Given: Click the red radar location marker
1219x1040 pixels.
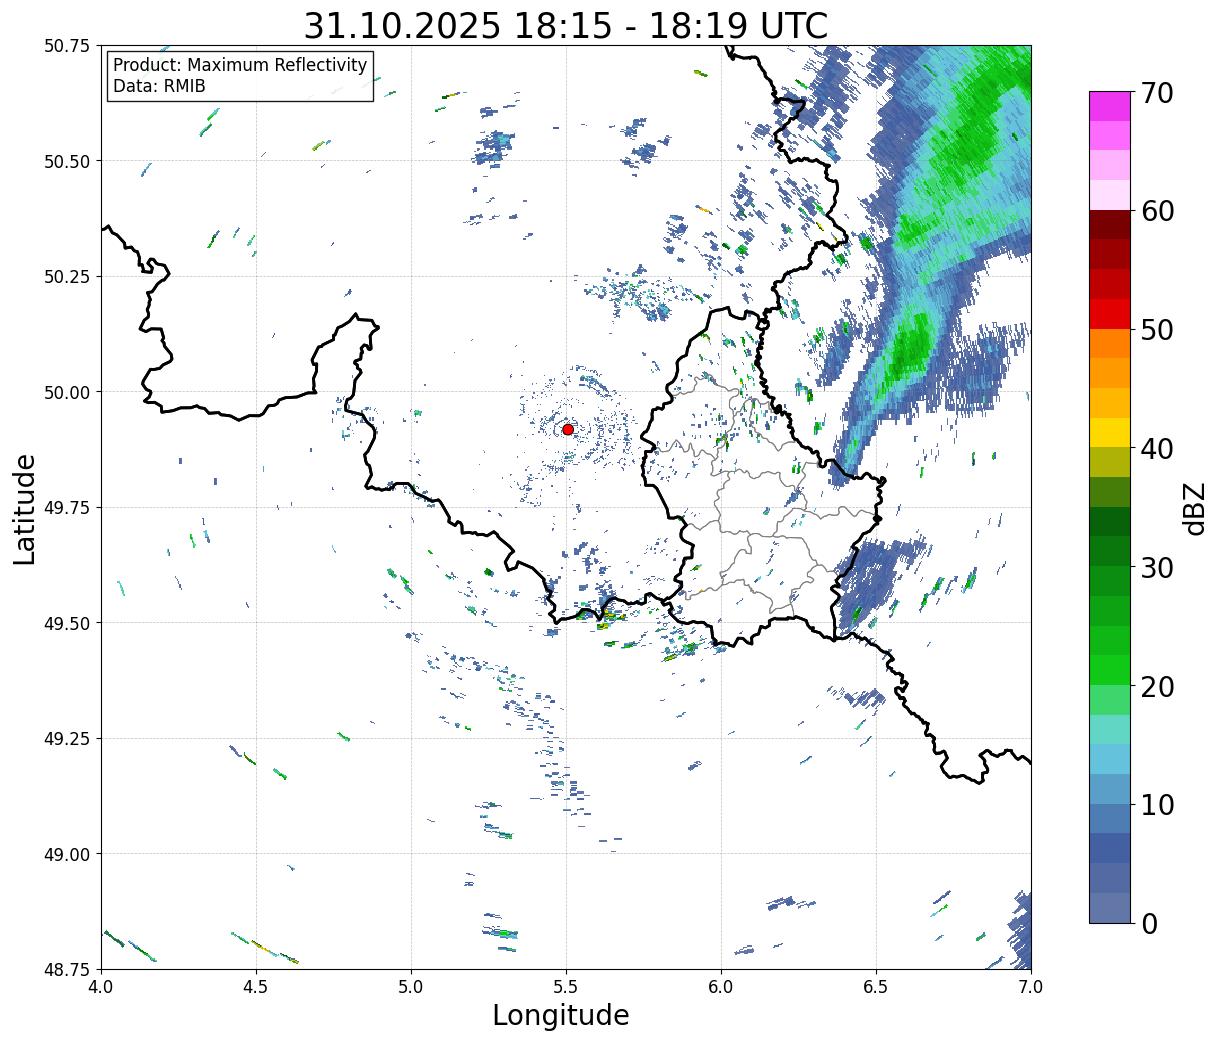Looking at the screenshot, I should pyautogui.click(x=567, y=429).
